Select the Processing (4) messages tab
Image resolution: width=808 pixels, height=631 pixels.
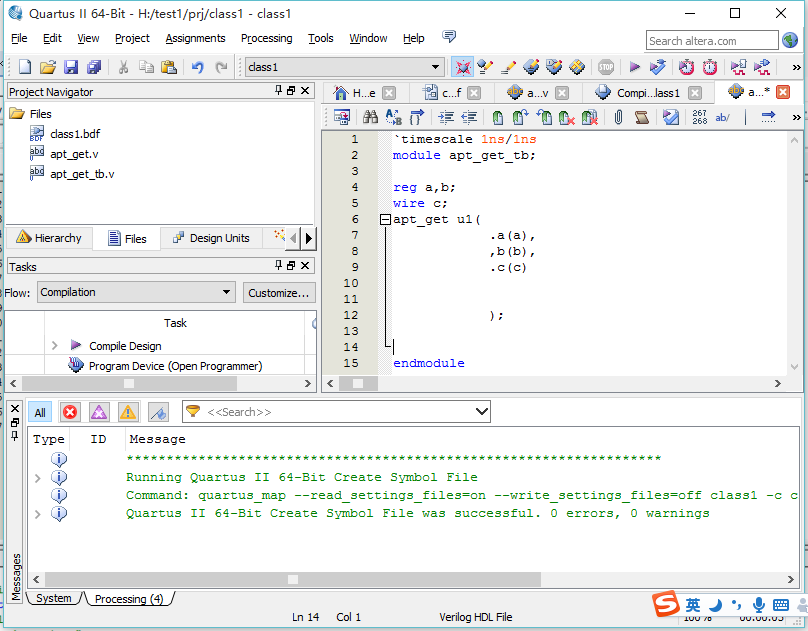click(x=129, y=599)
